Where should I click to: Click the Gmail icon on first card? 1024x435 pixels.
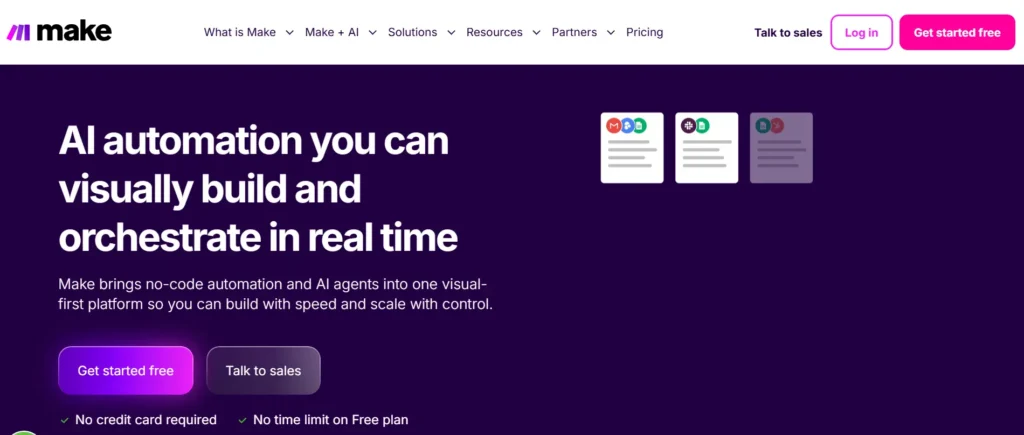coord(614,126)
